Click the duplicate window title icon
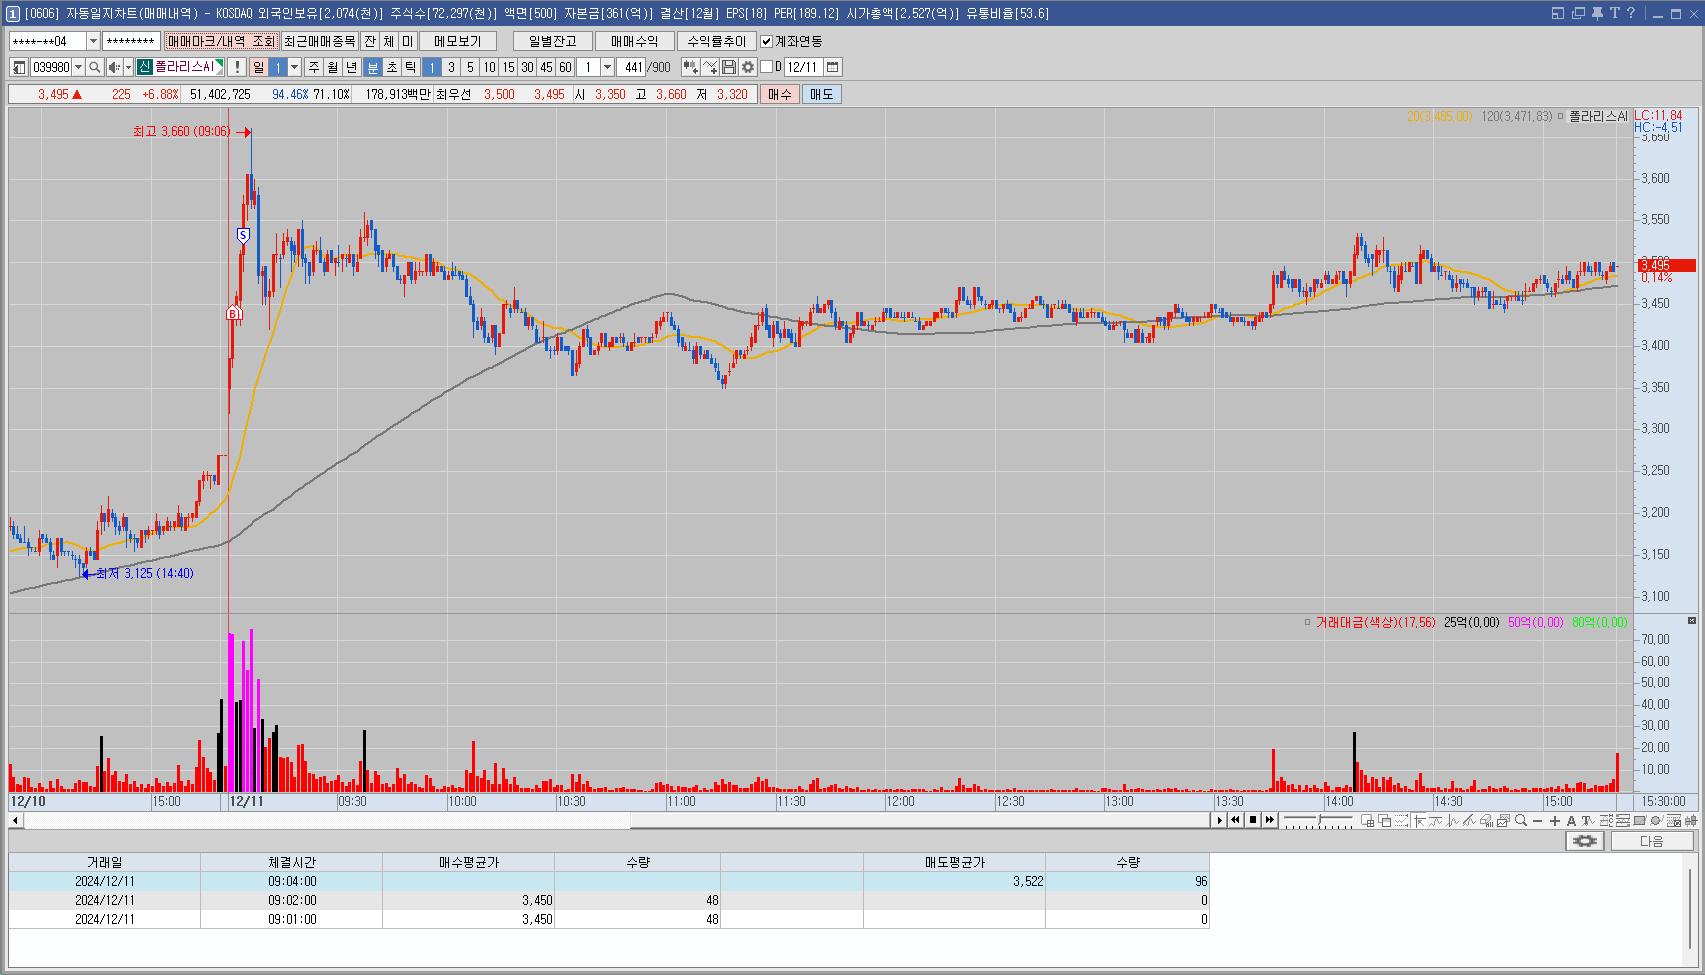Screen dimensions: 1705x975 click(x=1578, y=13)
